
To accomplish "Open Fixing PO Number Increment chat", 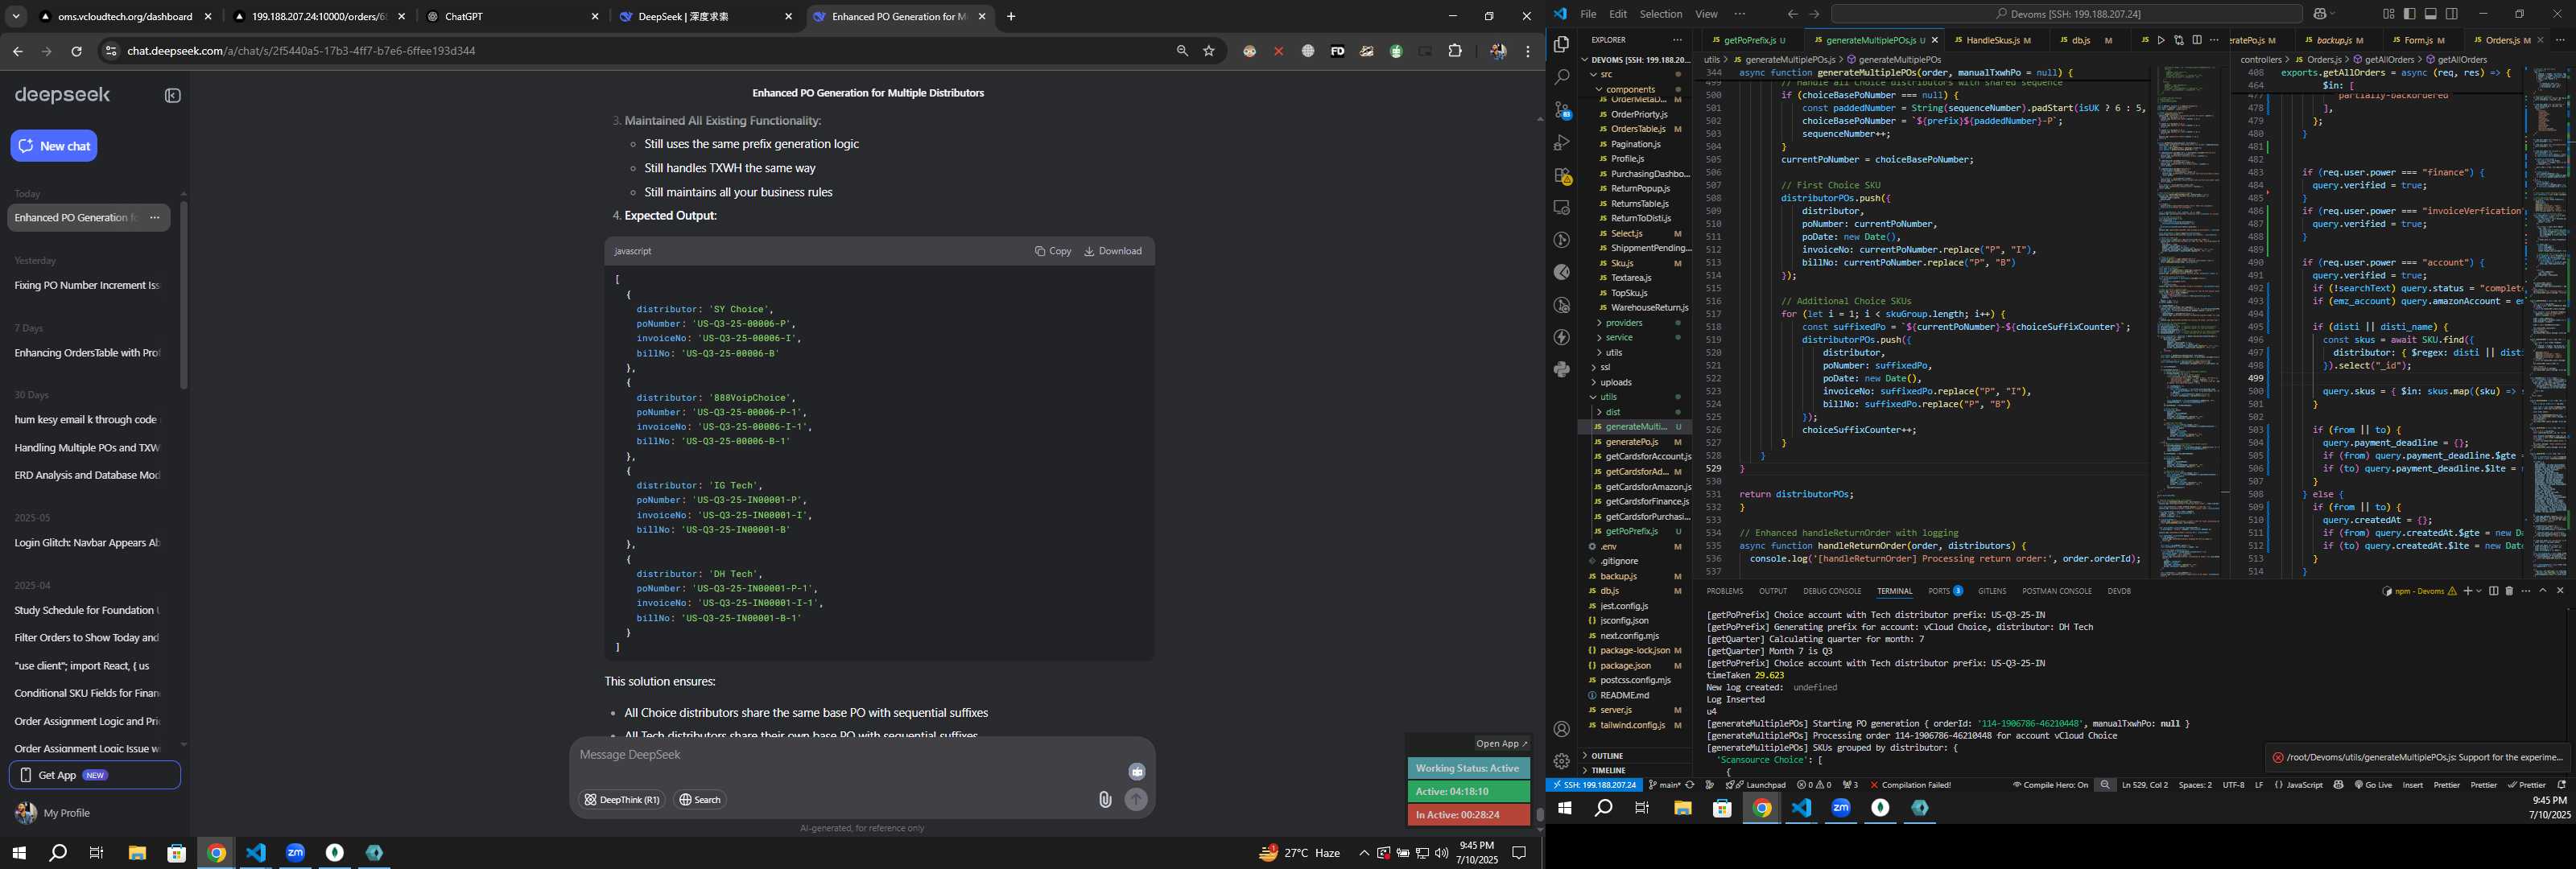I will tap(88, 286).
